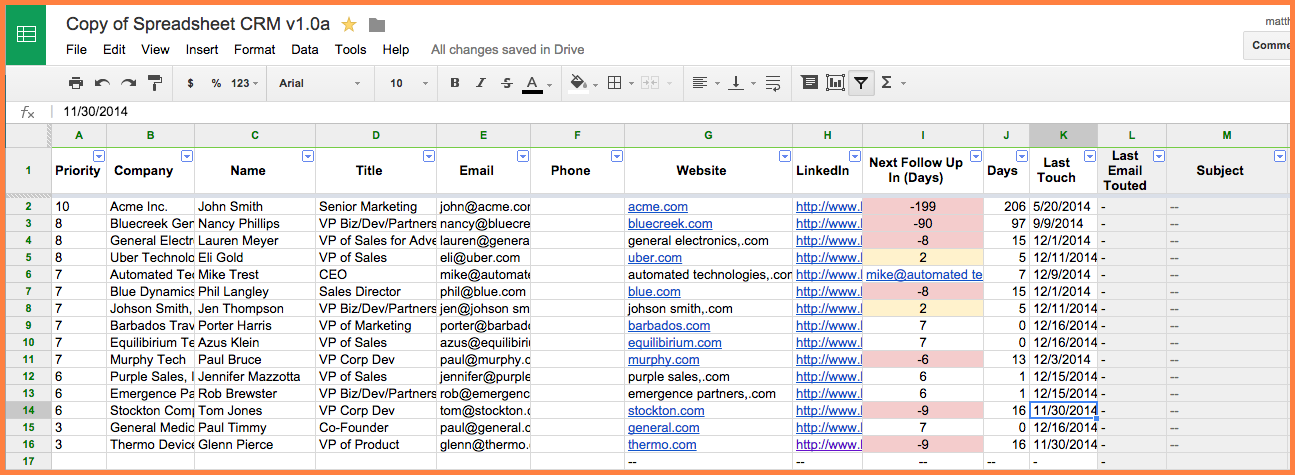This screenshot has width=1295, height=475.
Task: Redo the last undone action
Action: point(128,83)
